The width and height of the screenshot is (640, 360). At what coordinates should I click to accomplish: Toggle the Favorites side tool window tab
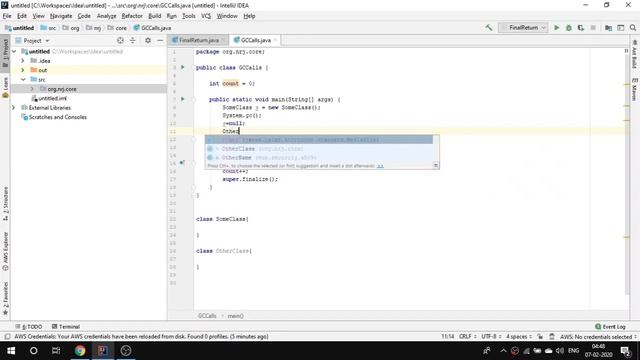pyautogui.click(x=5, y=298)
